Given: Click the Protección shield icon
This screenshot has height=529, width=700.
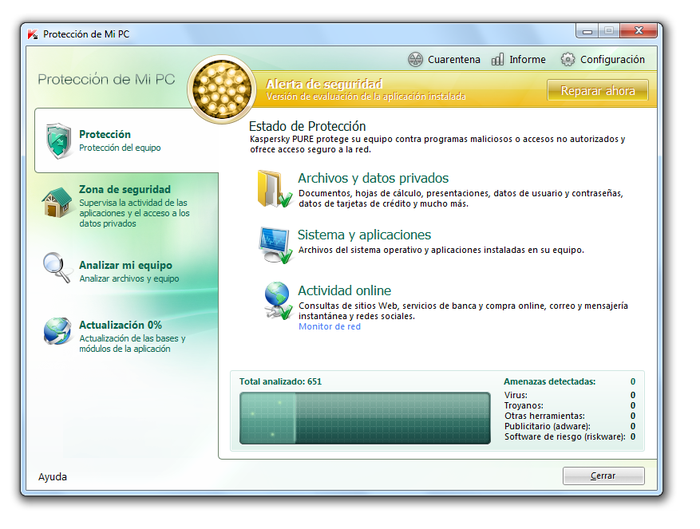Looking at the screenshot, I should (x=58, y=141).
